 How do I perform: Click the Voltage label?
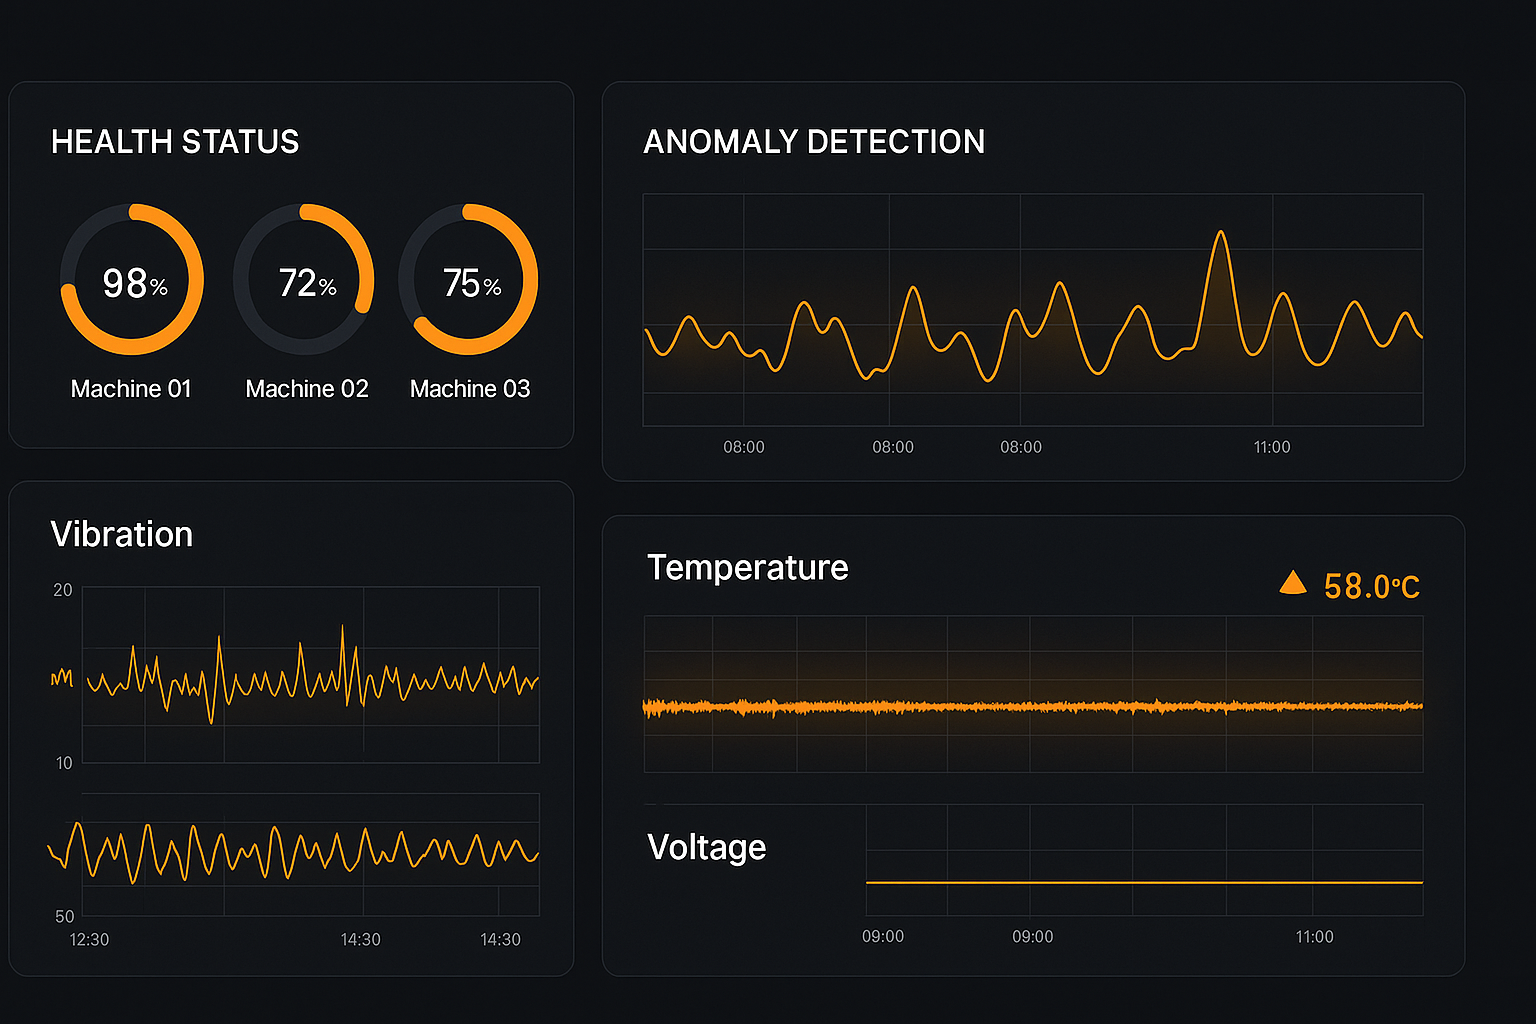[706, 847]
